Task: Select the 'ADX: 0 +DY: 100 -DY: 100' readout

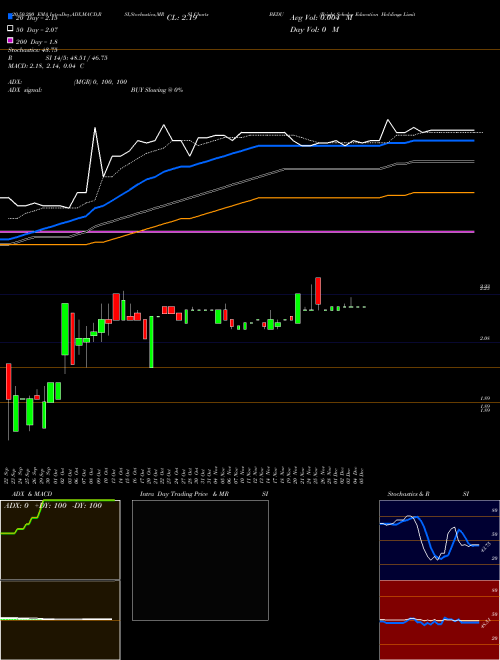Action: (53, 506)
